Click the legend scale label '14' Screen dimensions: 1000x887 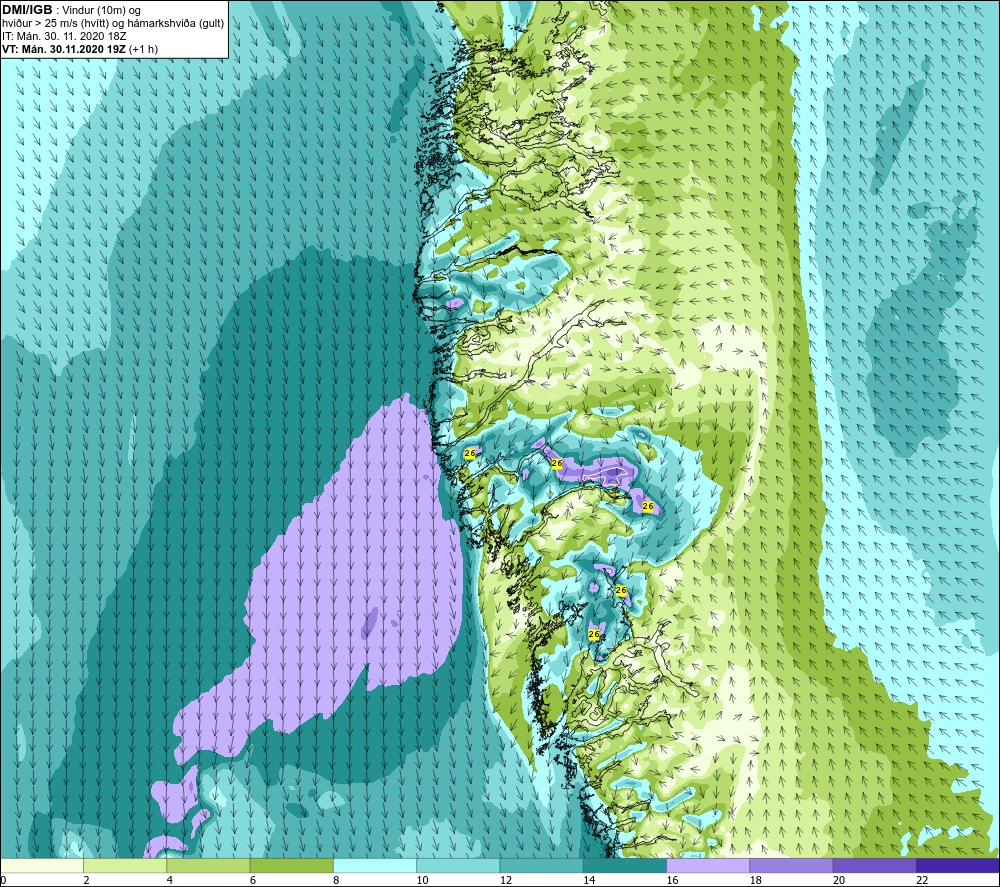tap(589, 880)
